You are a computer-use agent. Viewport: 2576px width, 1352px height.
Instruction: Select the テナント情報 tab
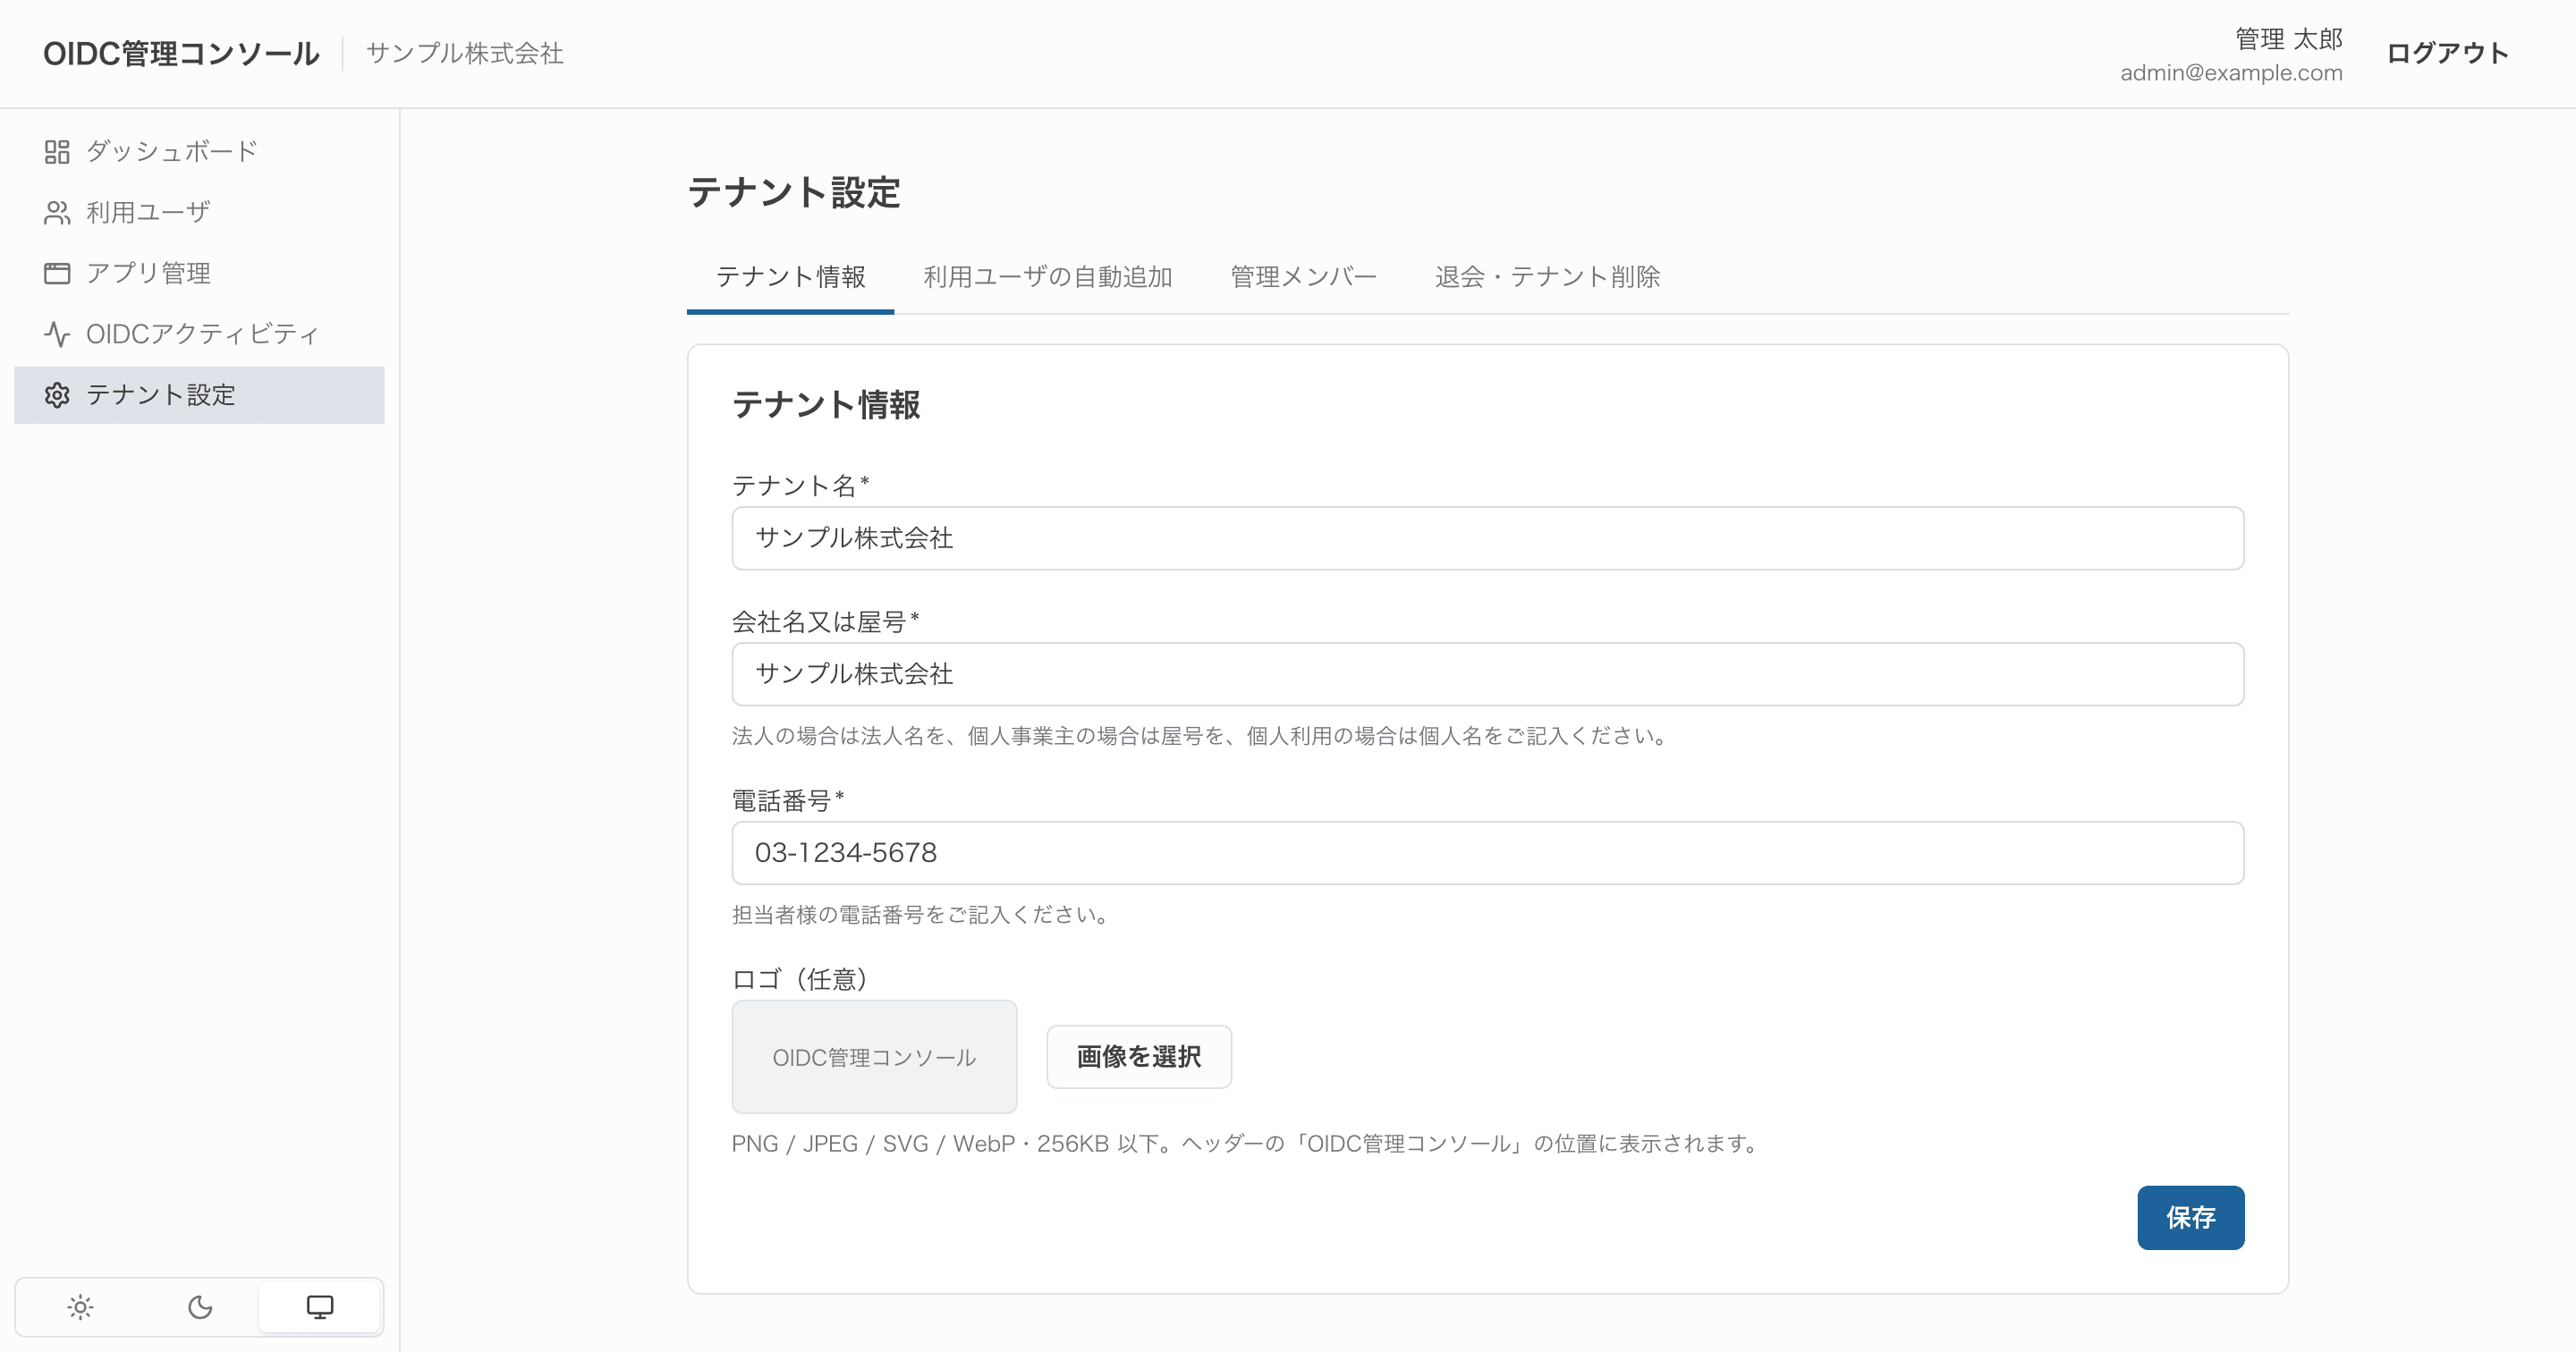tap(790, 277)
